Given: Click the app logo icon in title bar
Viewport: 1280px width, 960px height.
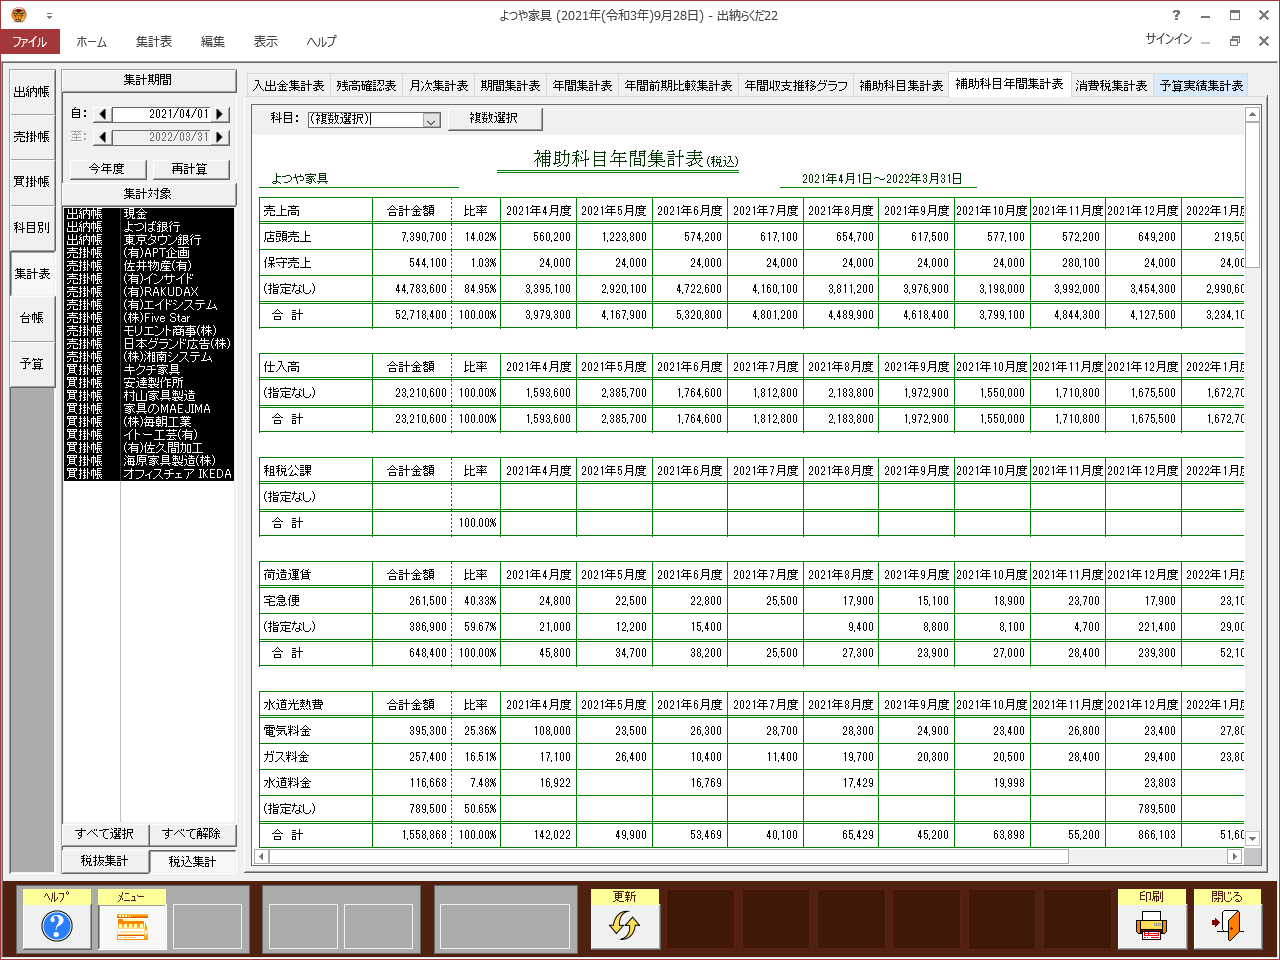Looking at the screenshot, I should 18,15.
